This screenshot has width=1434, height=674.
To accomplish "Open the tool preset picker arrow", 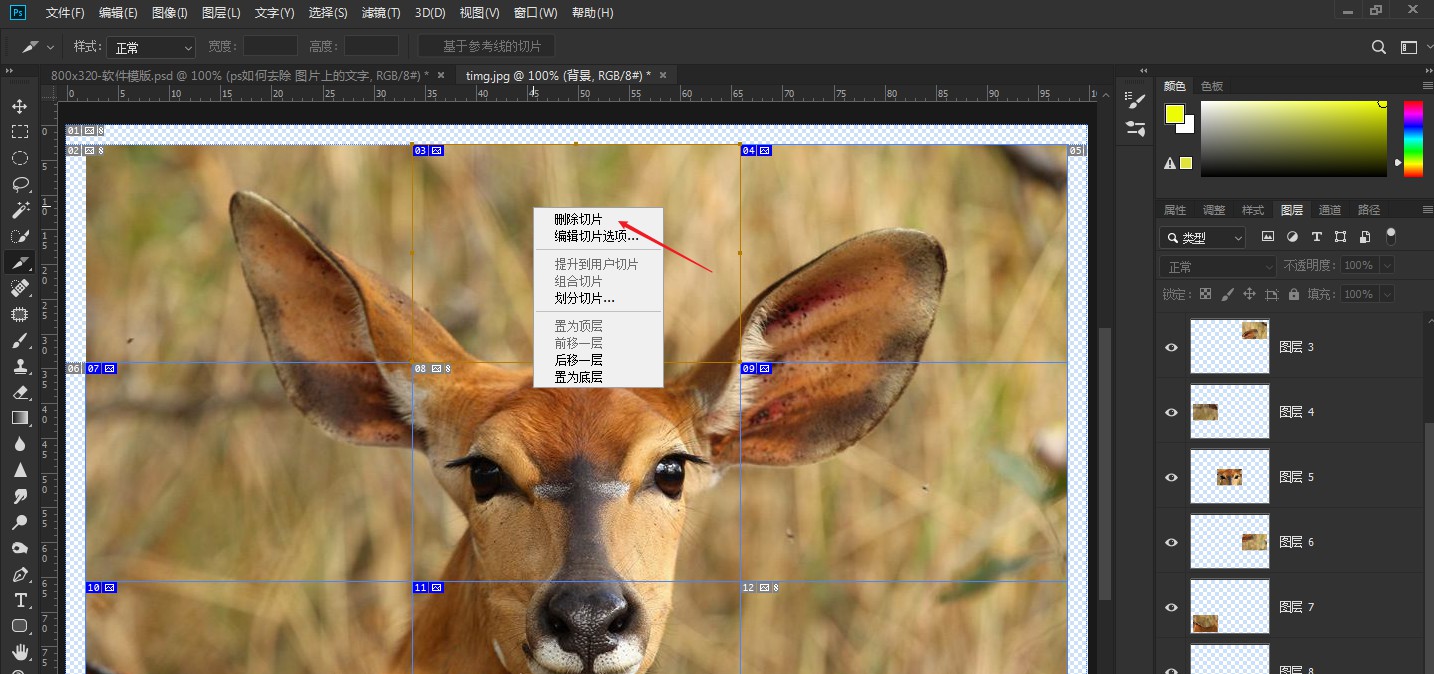I will (x=50, y=47).
